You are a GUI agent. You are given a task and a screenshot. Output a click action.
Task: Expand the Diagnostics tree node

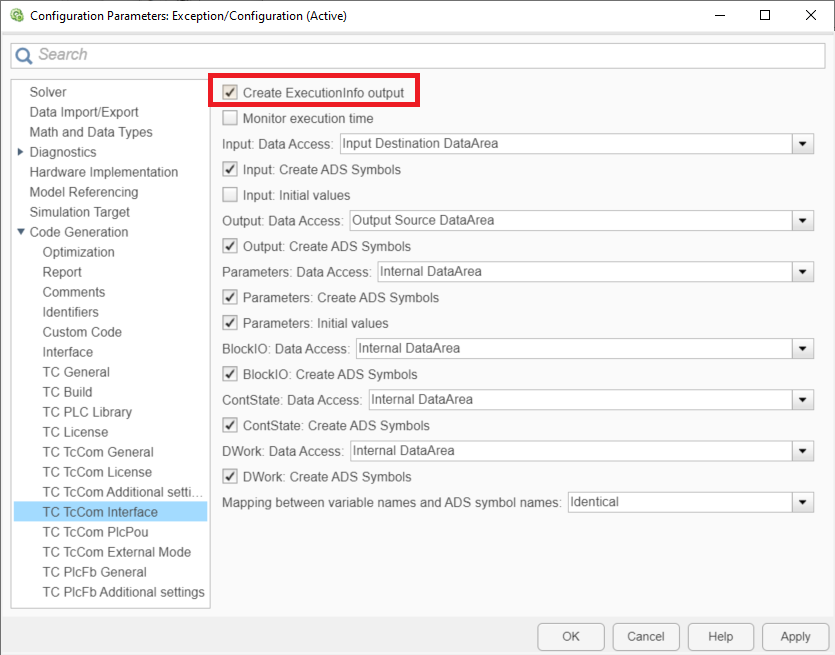point(21,152)
